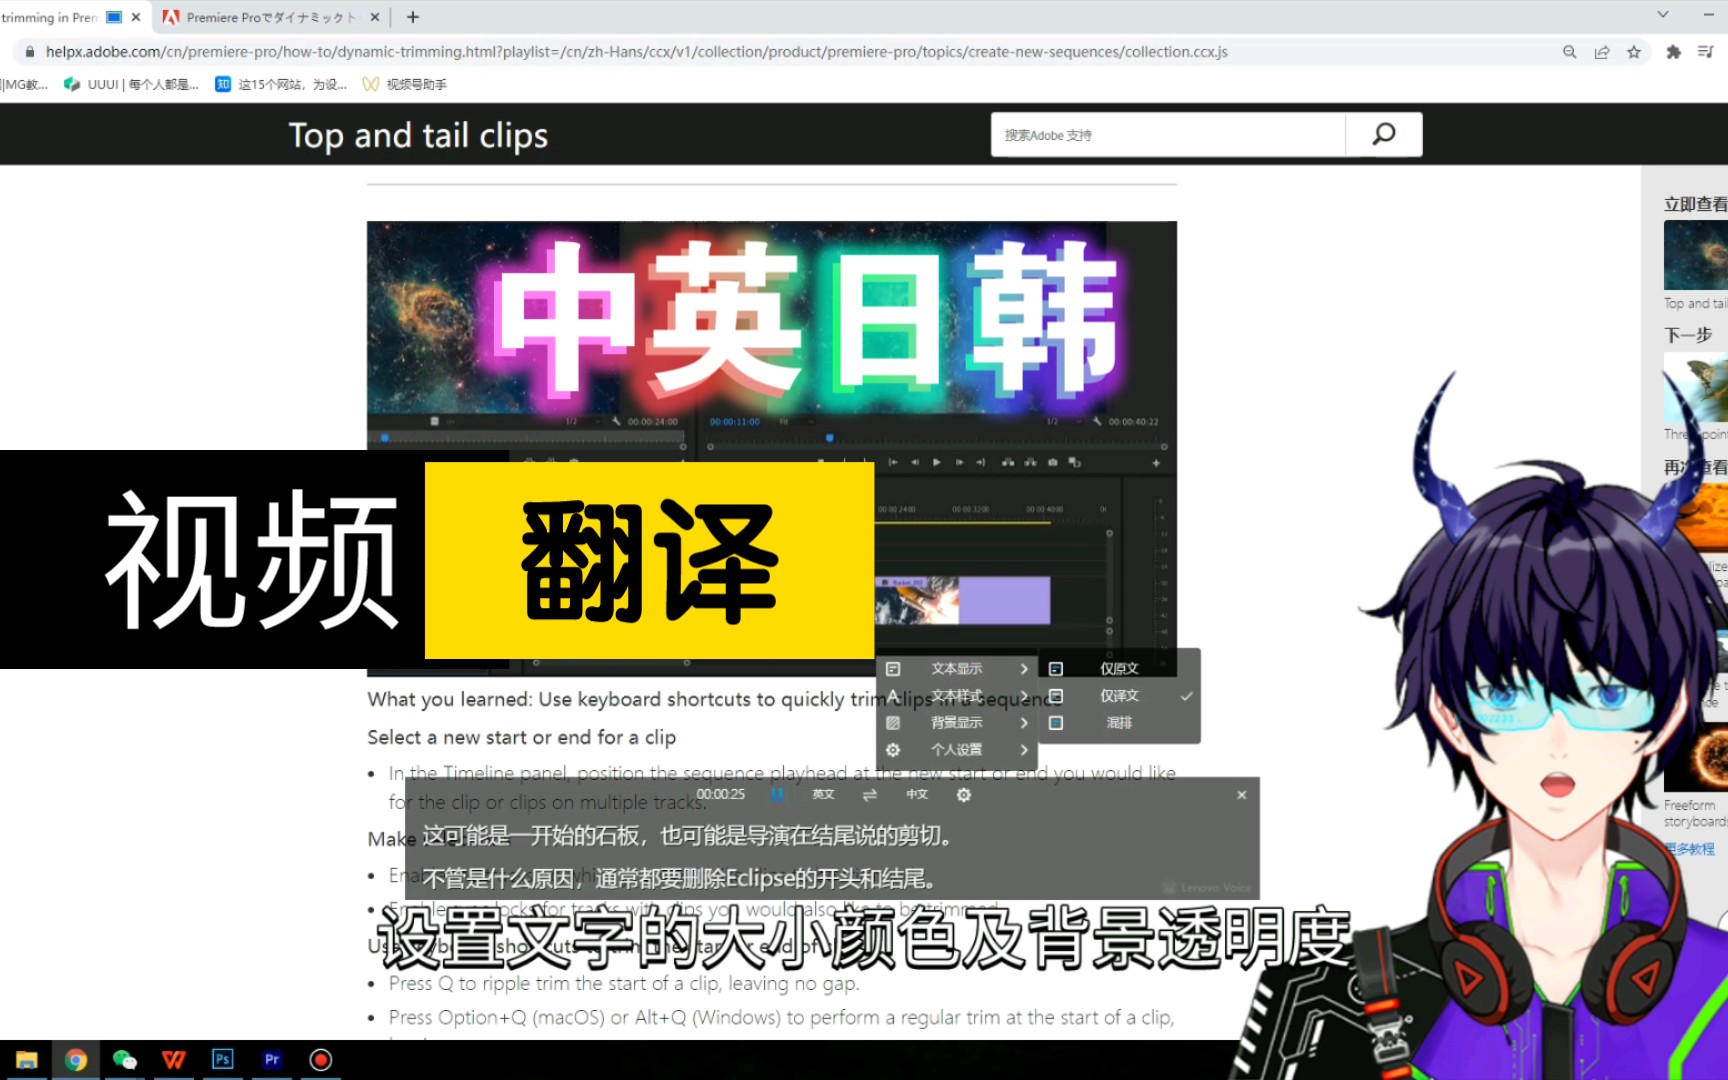Open a new browser tab with the plus button
Viewport: 1728px width, 1080px height.
412,17
